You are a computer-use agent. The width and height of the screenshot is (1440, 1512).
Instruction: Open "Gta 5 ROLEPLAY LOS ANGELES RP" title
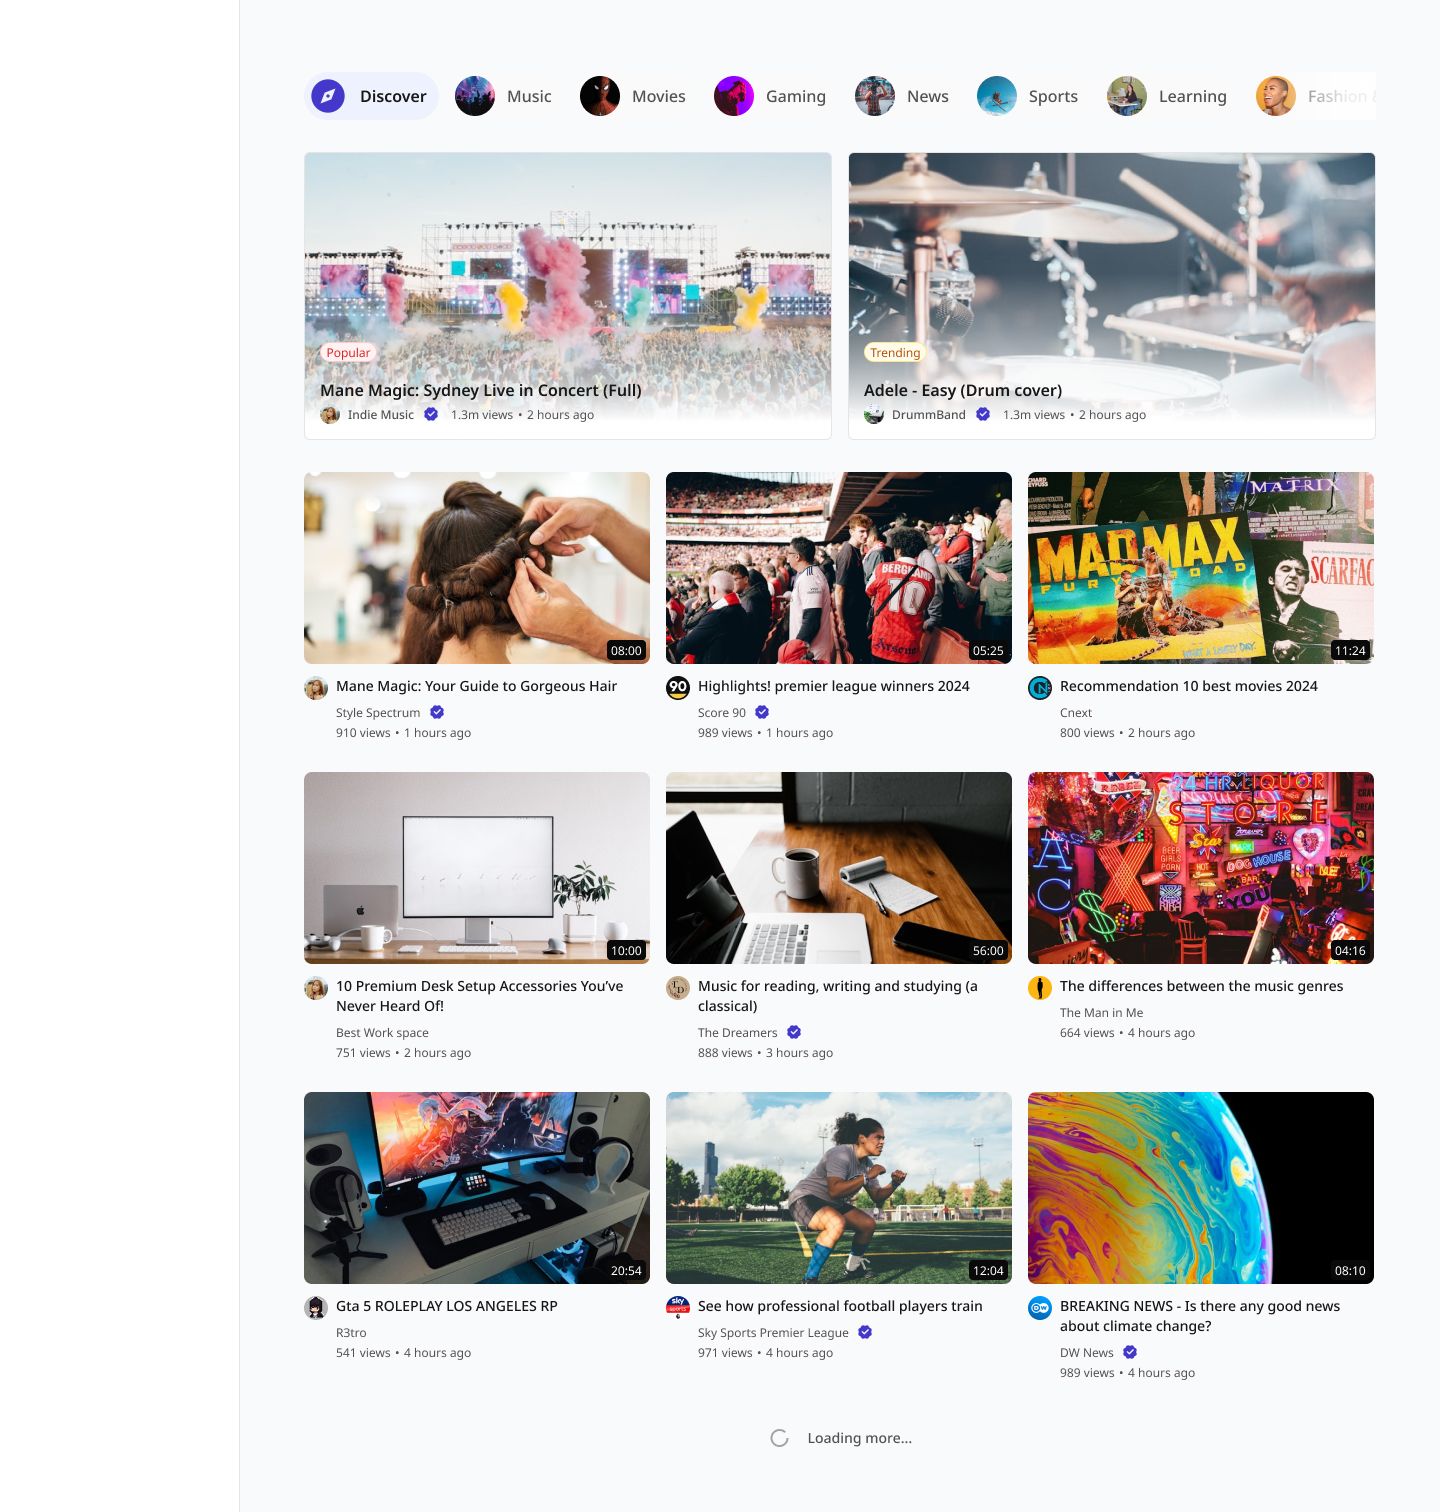pyautogui.click(x=447, y=1306)
